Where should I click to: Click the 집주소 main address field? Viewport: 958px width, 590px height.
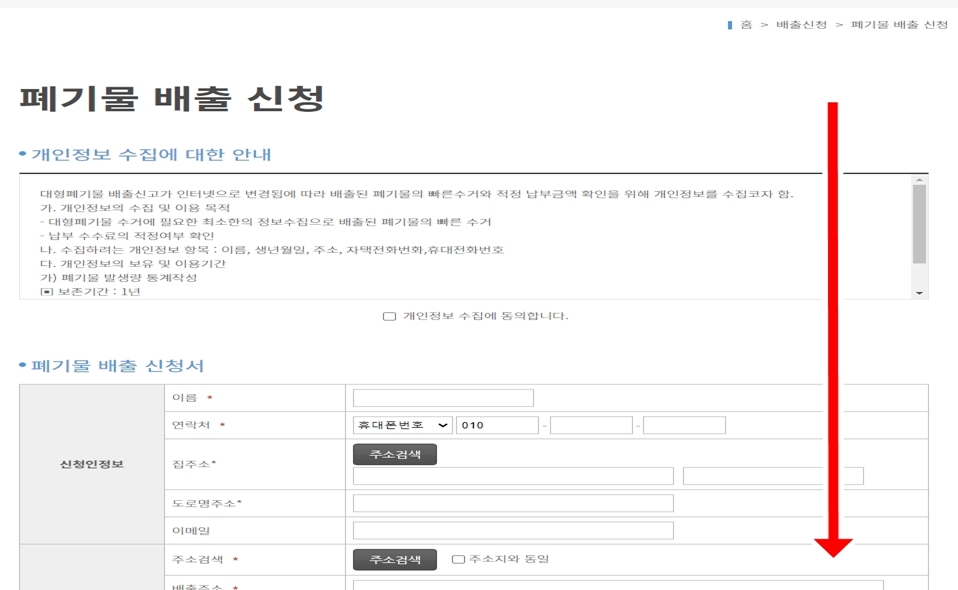513,476
